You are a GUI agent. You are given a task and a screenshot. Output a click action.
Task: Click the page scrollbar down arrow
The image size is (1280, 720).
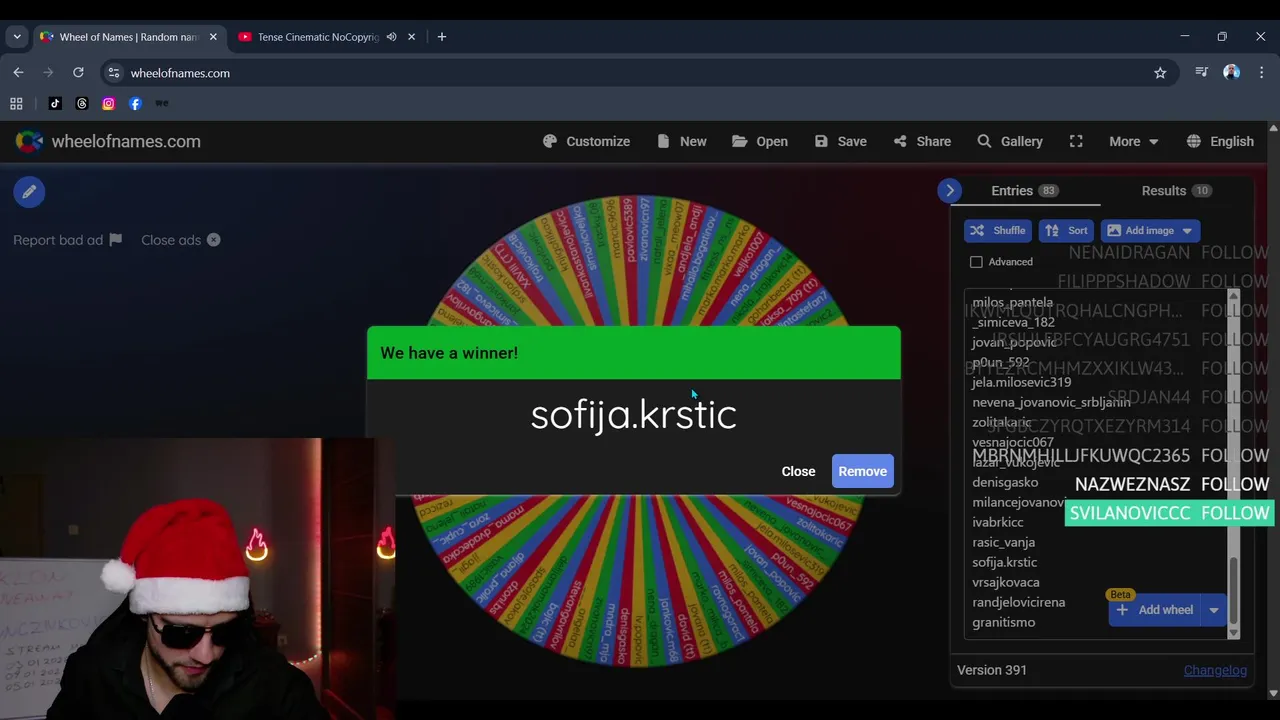tap(1272, 693)
